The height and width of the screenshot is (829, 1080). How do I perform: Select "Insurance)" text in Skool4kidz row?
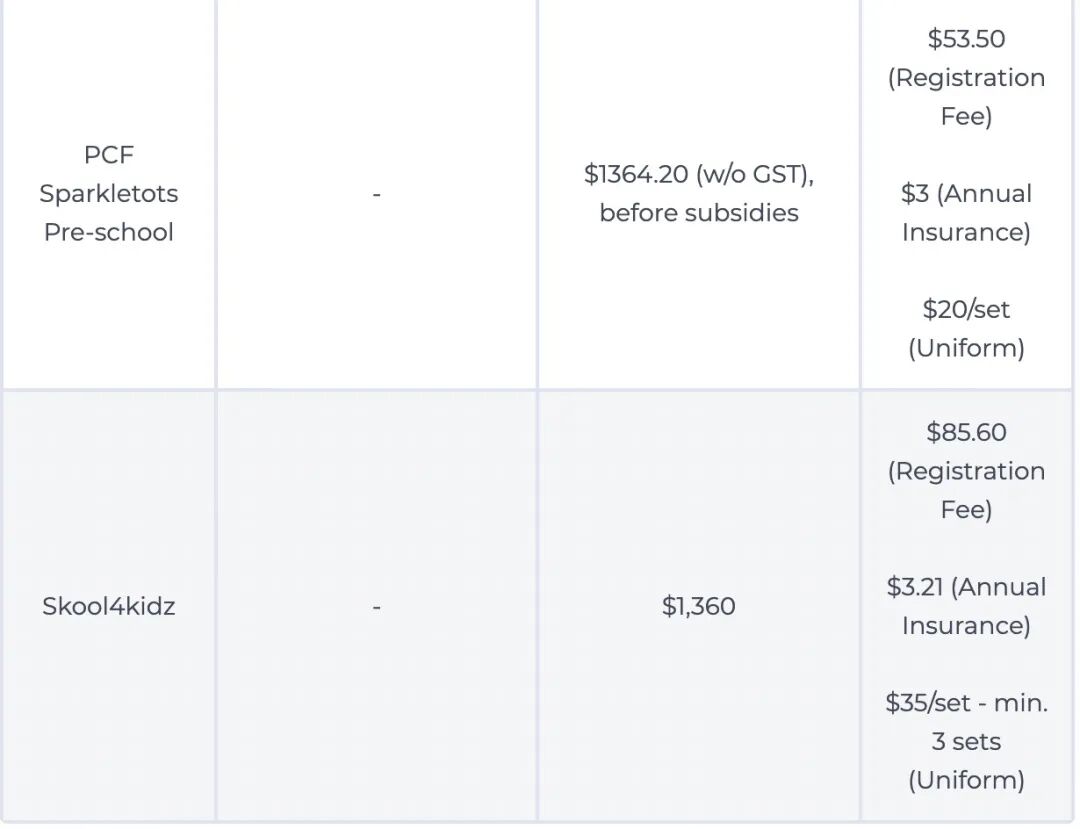(966, 626)
